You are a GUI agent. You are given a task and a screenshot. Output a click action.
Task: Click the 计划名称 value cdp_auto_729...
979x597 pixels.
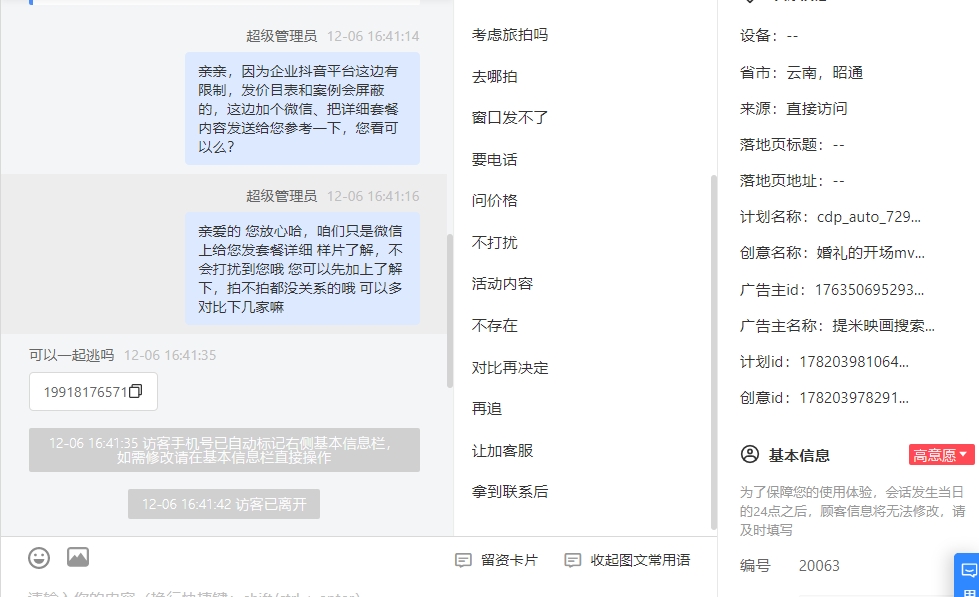868,217
